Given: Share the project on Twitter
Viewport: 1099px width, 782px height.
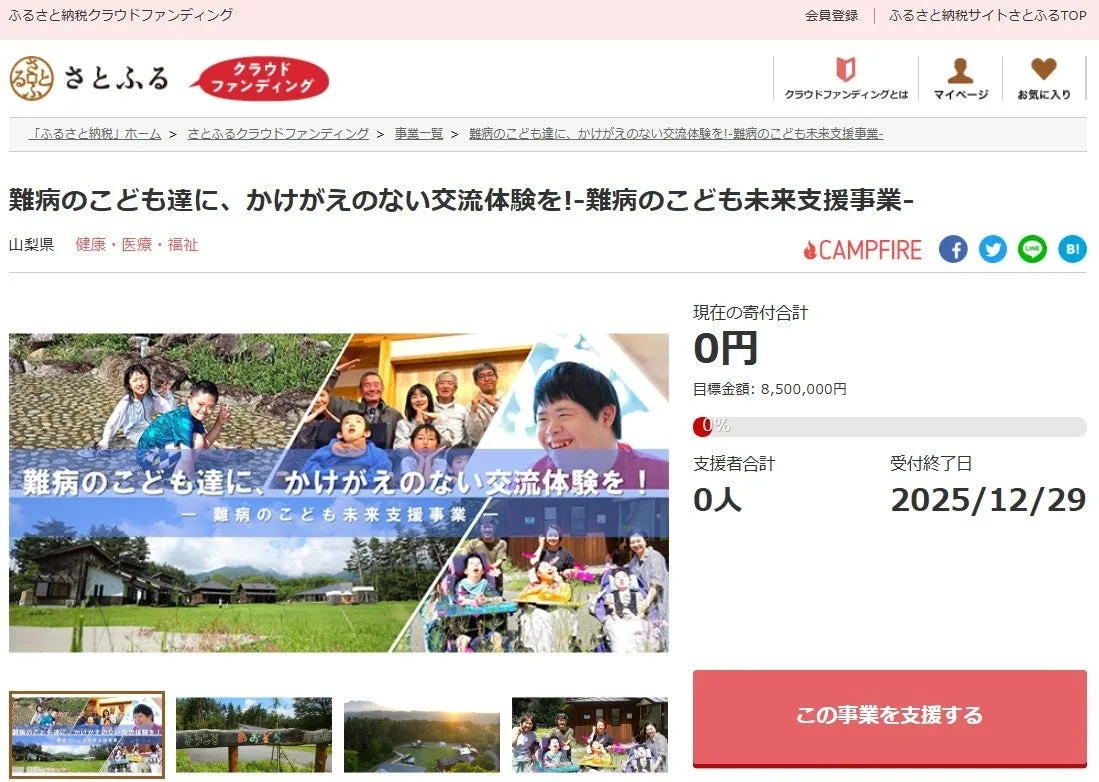Looking at the screenshot, I should (993, 249).
